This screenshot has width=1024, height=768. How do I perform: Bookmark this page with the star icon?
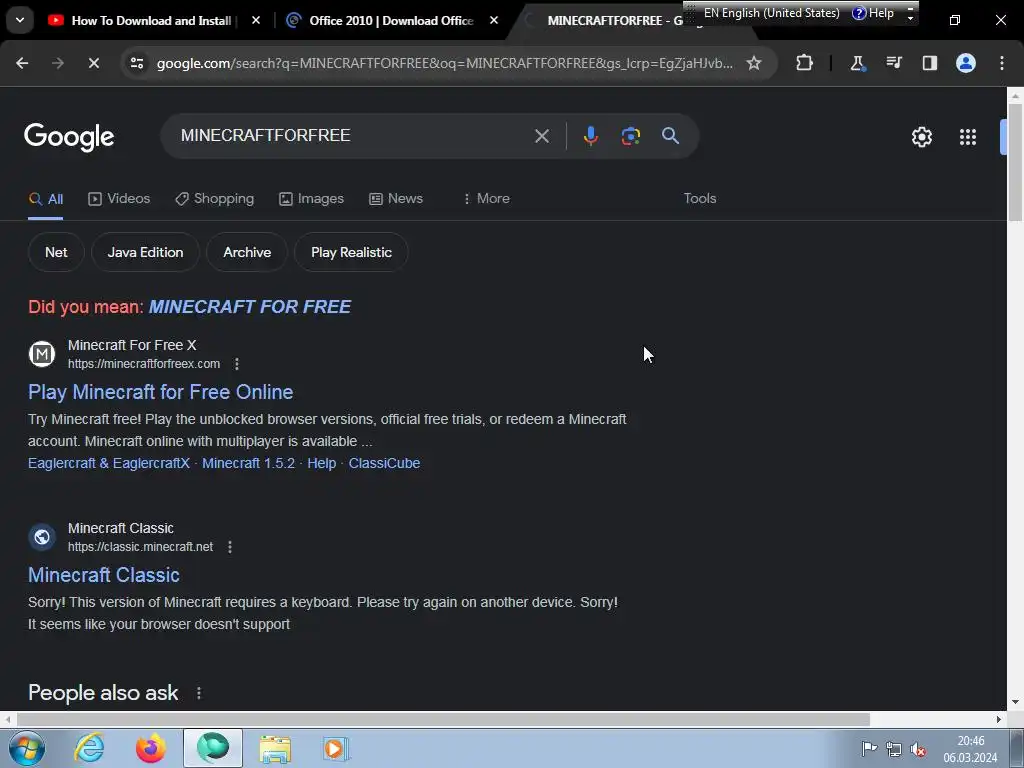tap(754, 63)
